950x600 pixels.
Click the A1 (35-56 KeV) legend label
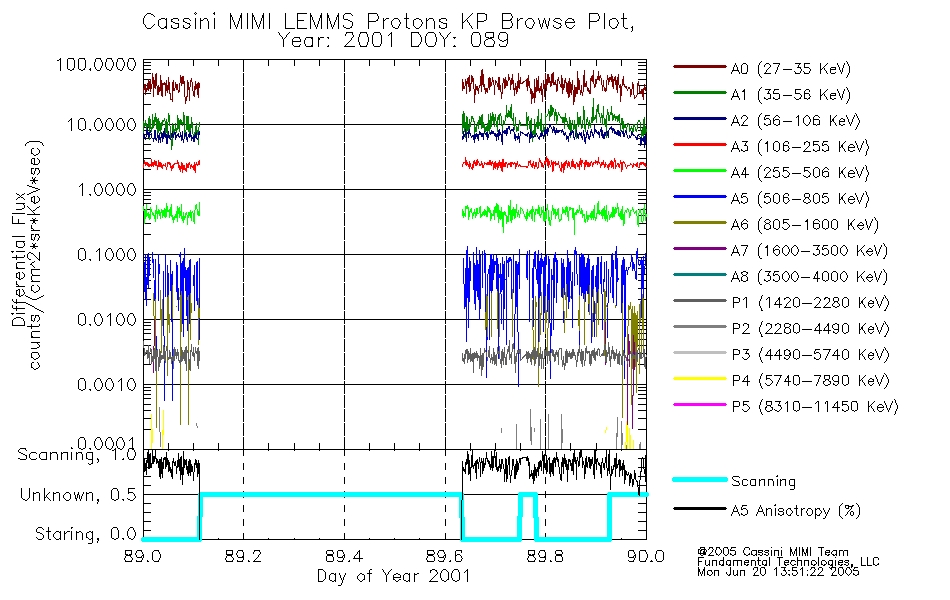click(x=791, y=95)
